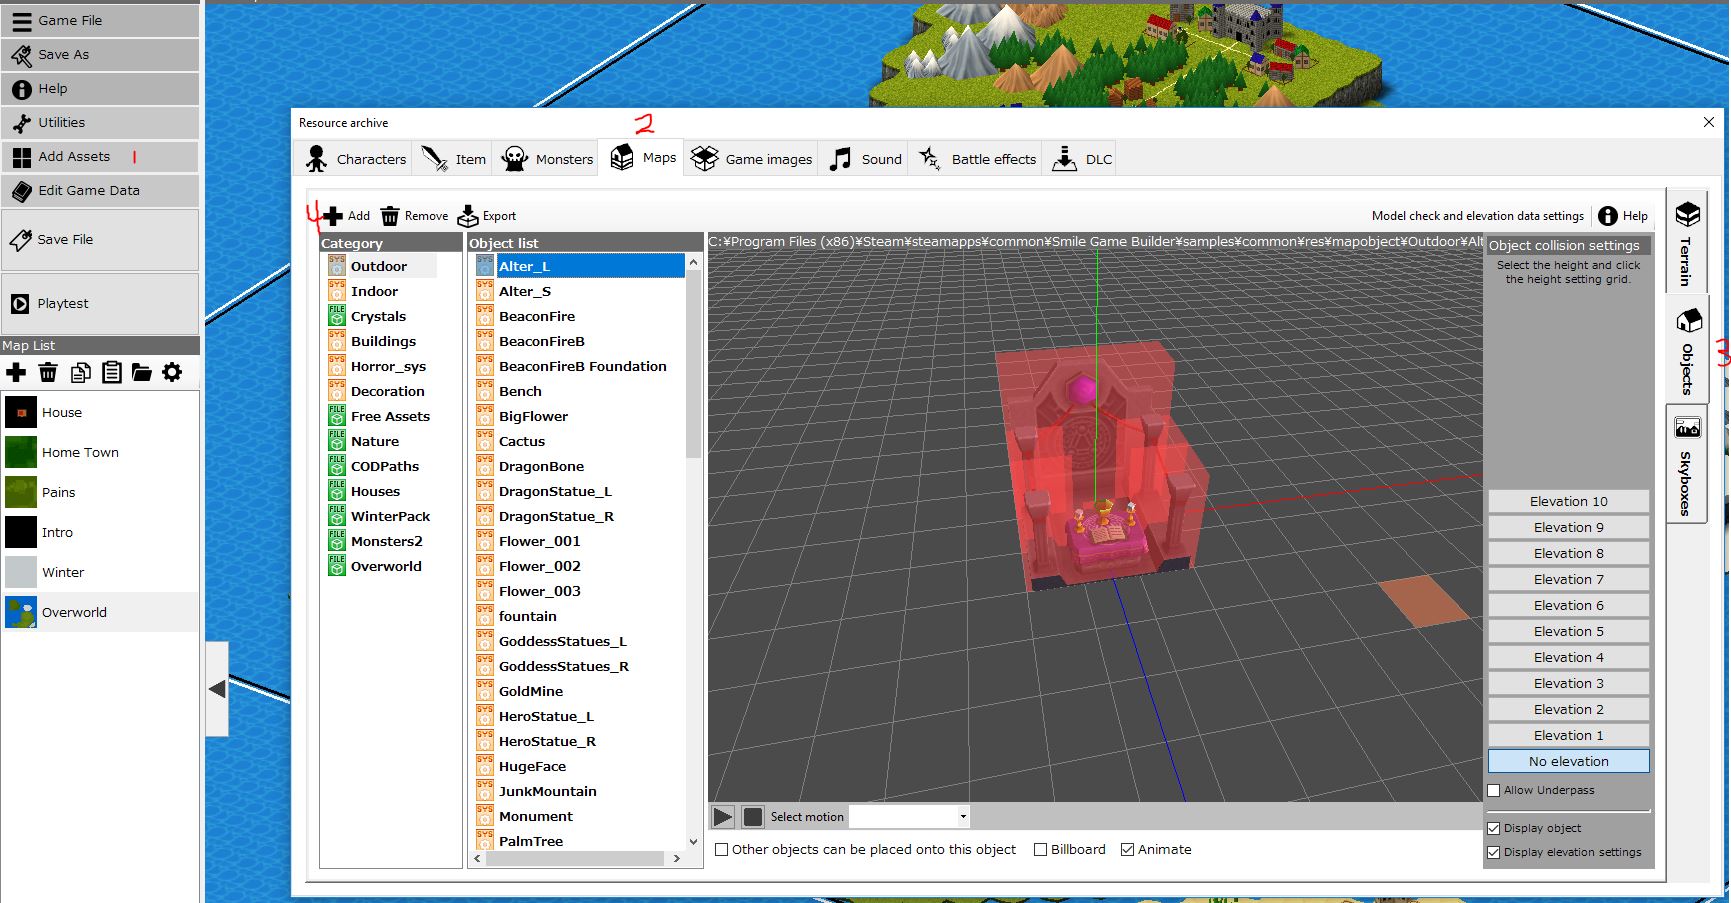Screen dimensions: 1731x903
Task: Click Object list horizontal scroll right arrow
Action: click(x=677, y=858)
